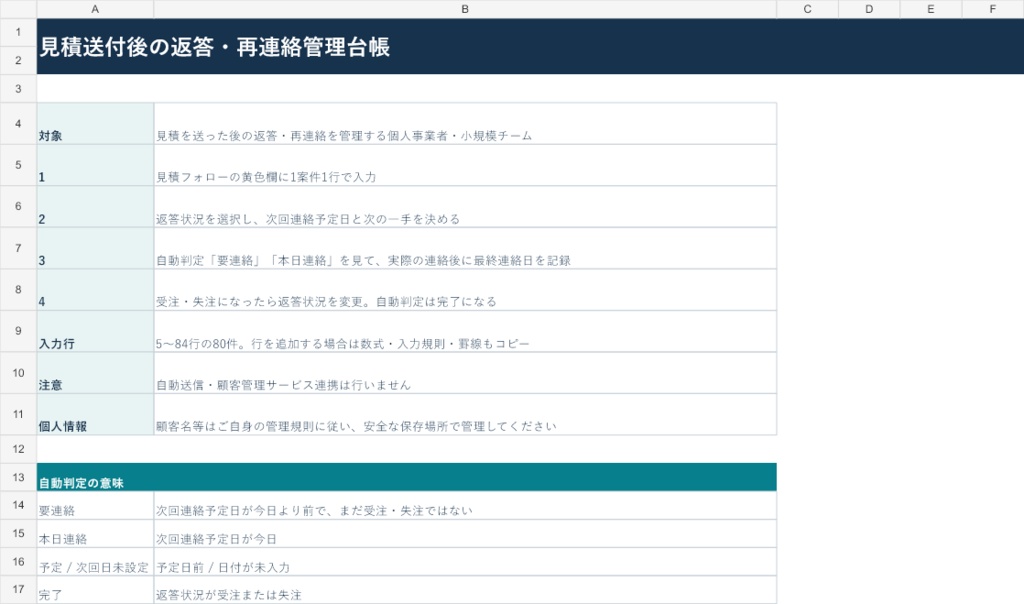Click the 完了 cell in column A

point(95,590)
